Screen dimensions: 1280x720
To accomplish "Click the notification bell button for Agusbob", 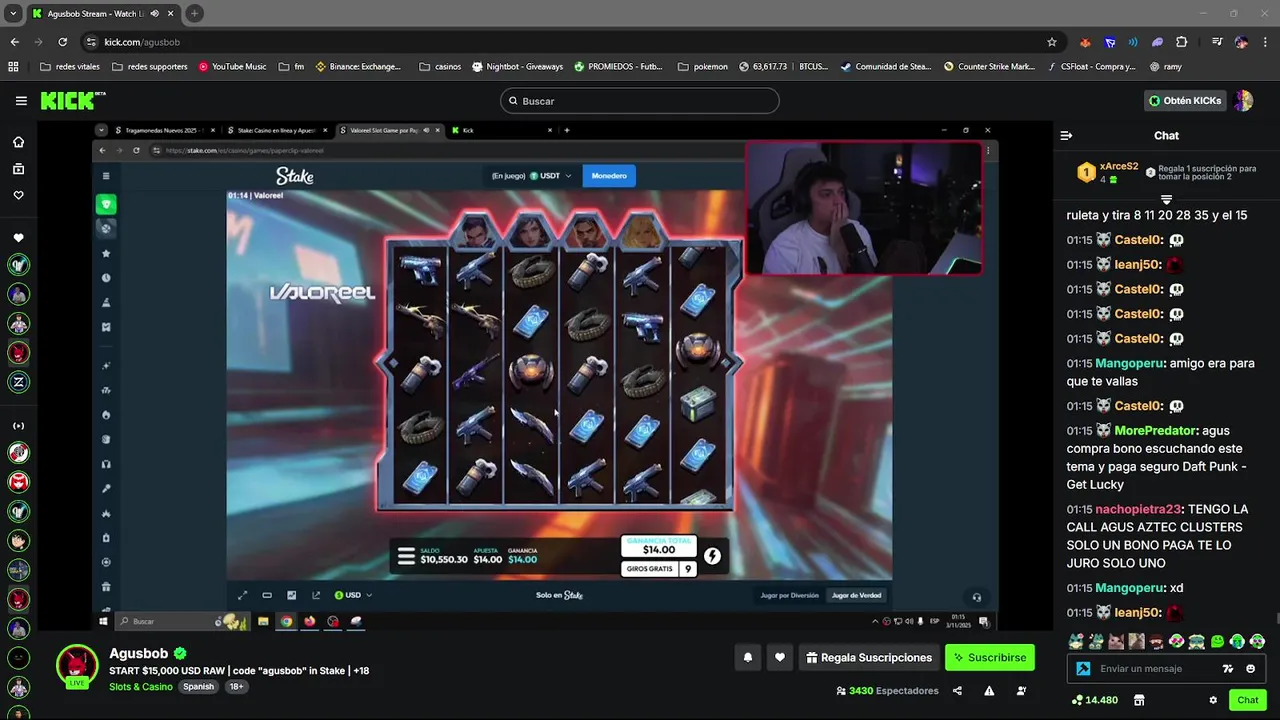I will (x=748, y=657).
